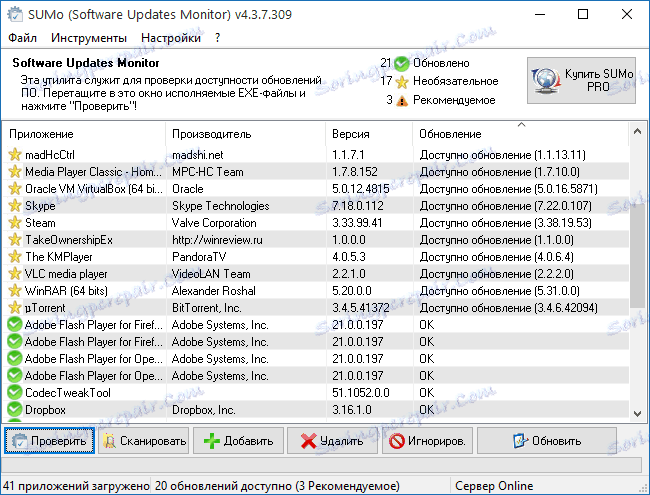Click the warning Рекомендуемое status icon in header
This screenshot has width=650, height=495.
pos(402,100)
